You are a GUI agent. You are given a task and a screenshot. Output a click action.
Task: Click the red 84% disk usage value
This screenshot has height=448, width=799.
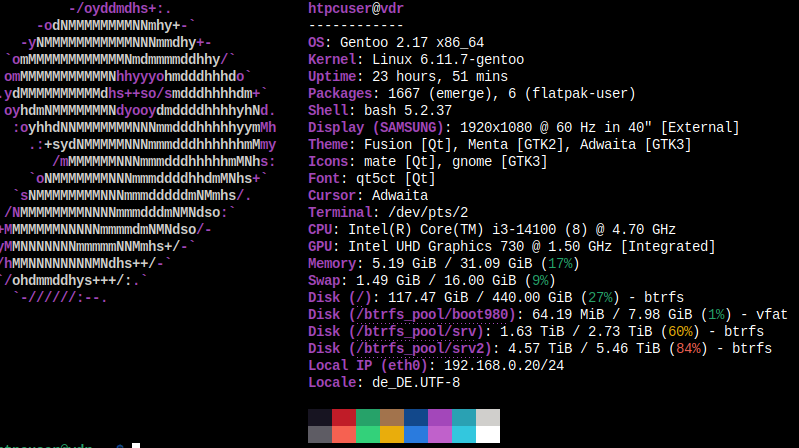point(660,348)
